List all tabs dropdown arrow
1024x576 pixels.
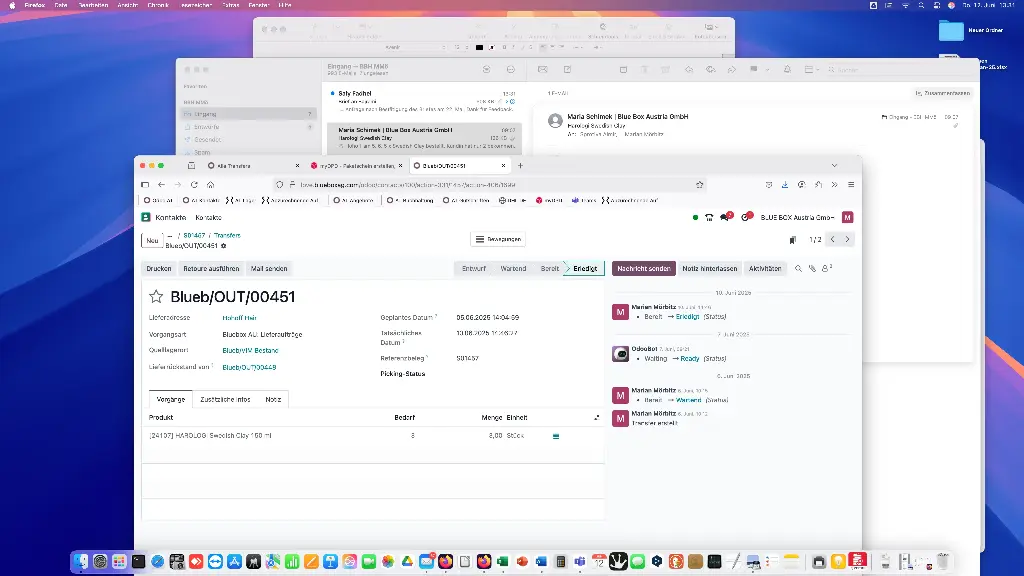[834, 166]
